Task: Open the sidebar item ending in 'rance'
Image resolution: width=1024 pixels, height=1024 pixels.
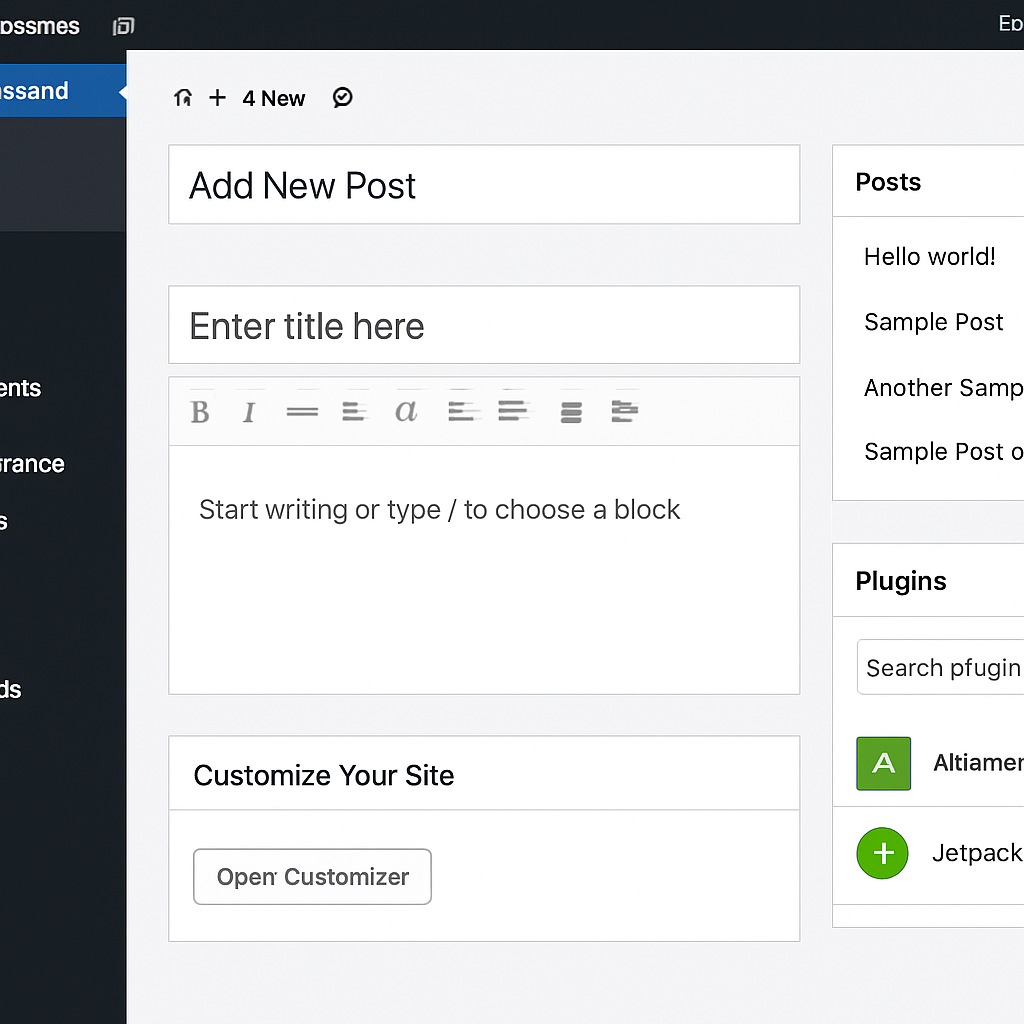Action: [x=32, y=464]
